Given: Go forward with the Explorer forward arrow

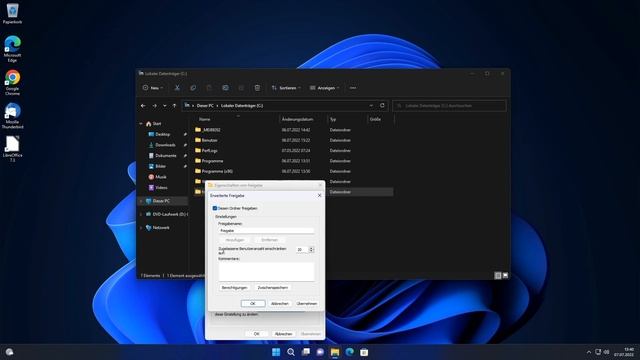Looking at the screenshot, I should coord(154,106).
